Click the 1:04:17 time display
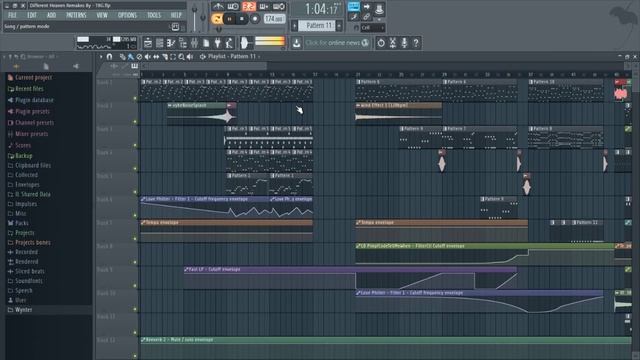640x360 pixels. point(322,9)
